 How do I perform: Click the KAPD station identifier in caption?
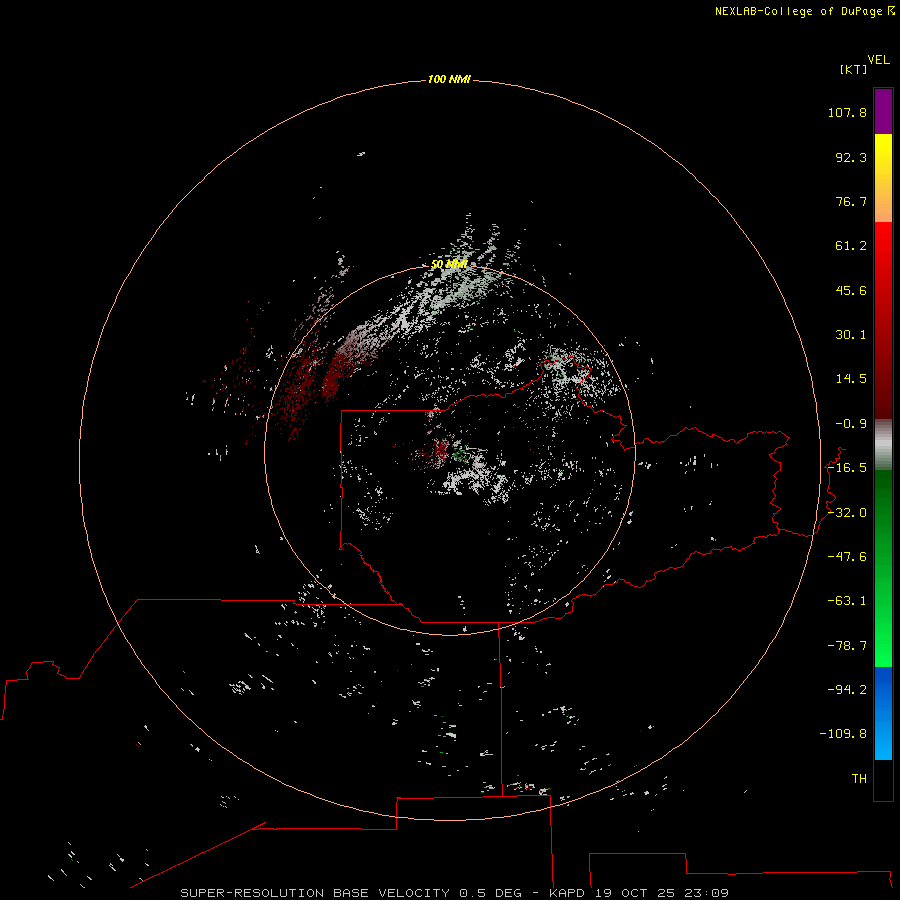coord(567,893)
